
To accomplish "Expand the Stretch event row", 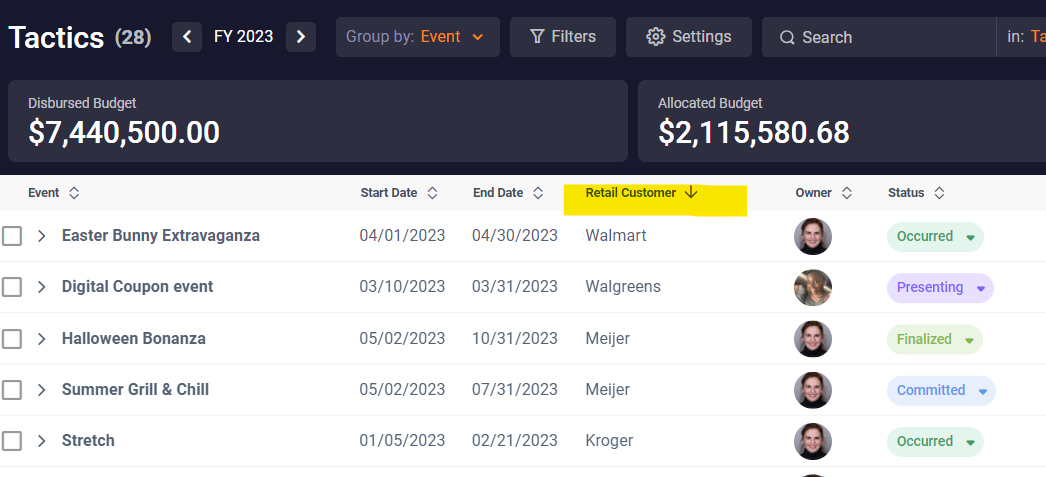I will tap(42, 441).
